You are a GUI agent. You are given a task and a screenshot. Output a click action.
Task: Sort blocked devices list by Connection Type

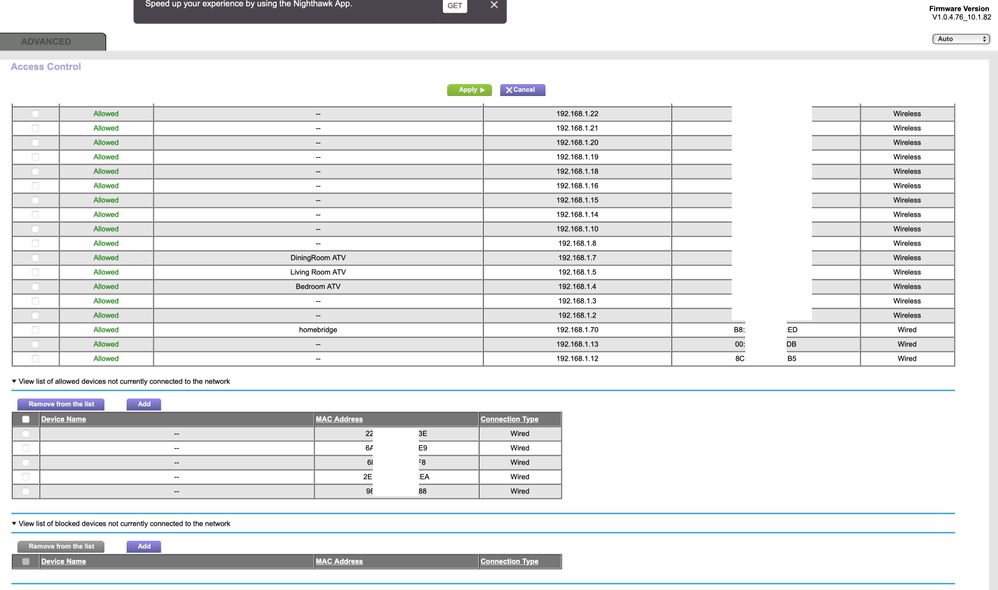509,562
